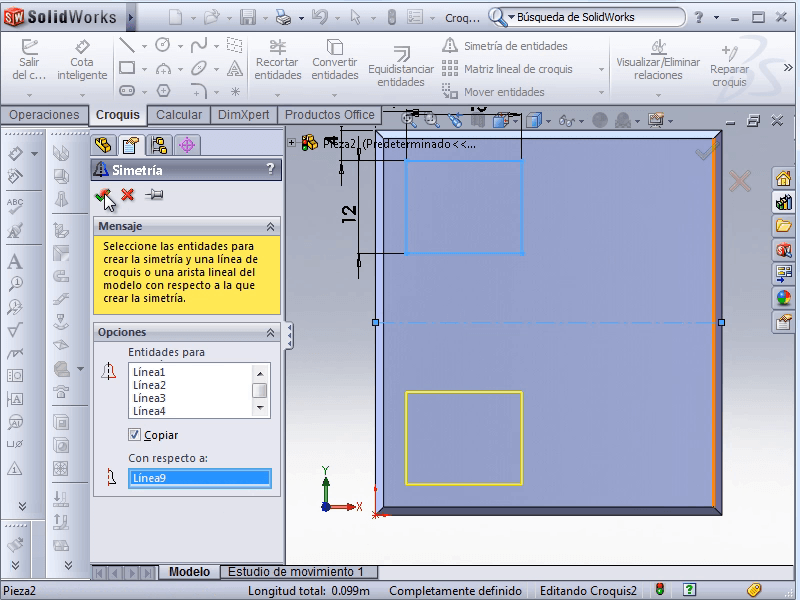
Task: Click Matriz lineal de croquis button
Action: (x=508, y=69)
